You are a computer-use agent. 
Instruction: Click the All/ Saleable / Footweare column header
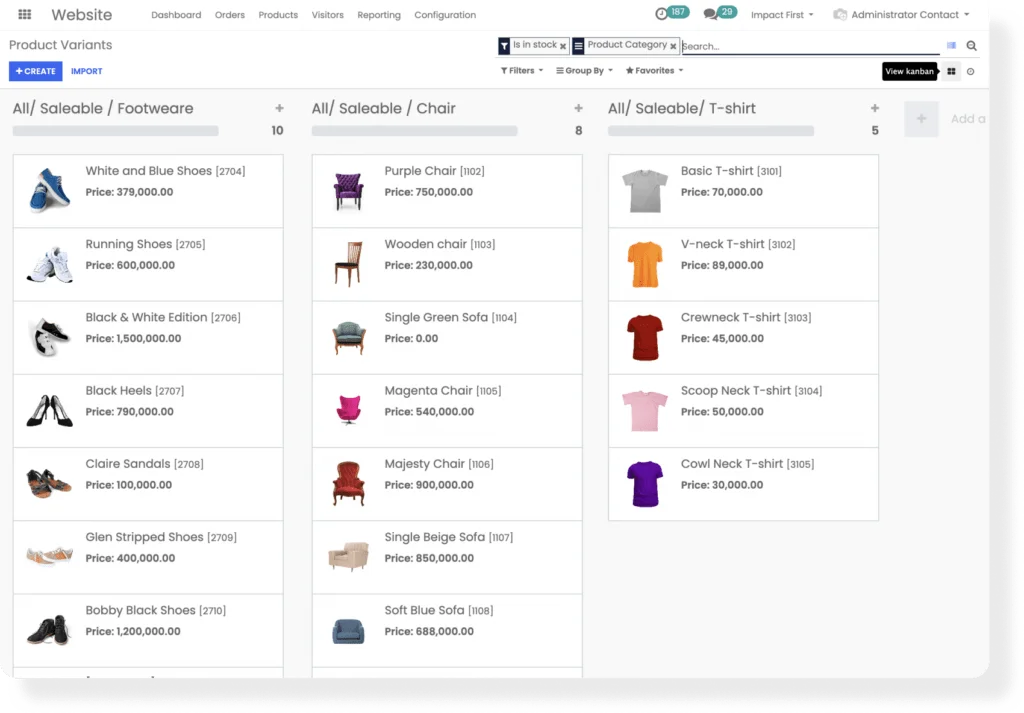coord(103,108)
